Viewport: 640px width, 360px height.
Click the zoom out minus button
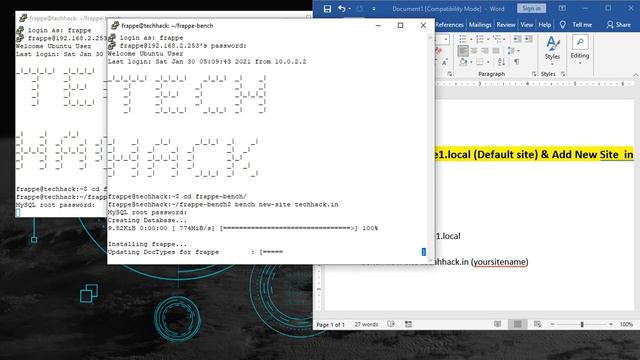click(x=552, y=324)
